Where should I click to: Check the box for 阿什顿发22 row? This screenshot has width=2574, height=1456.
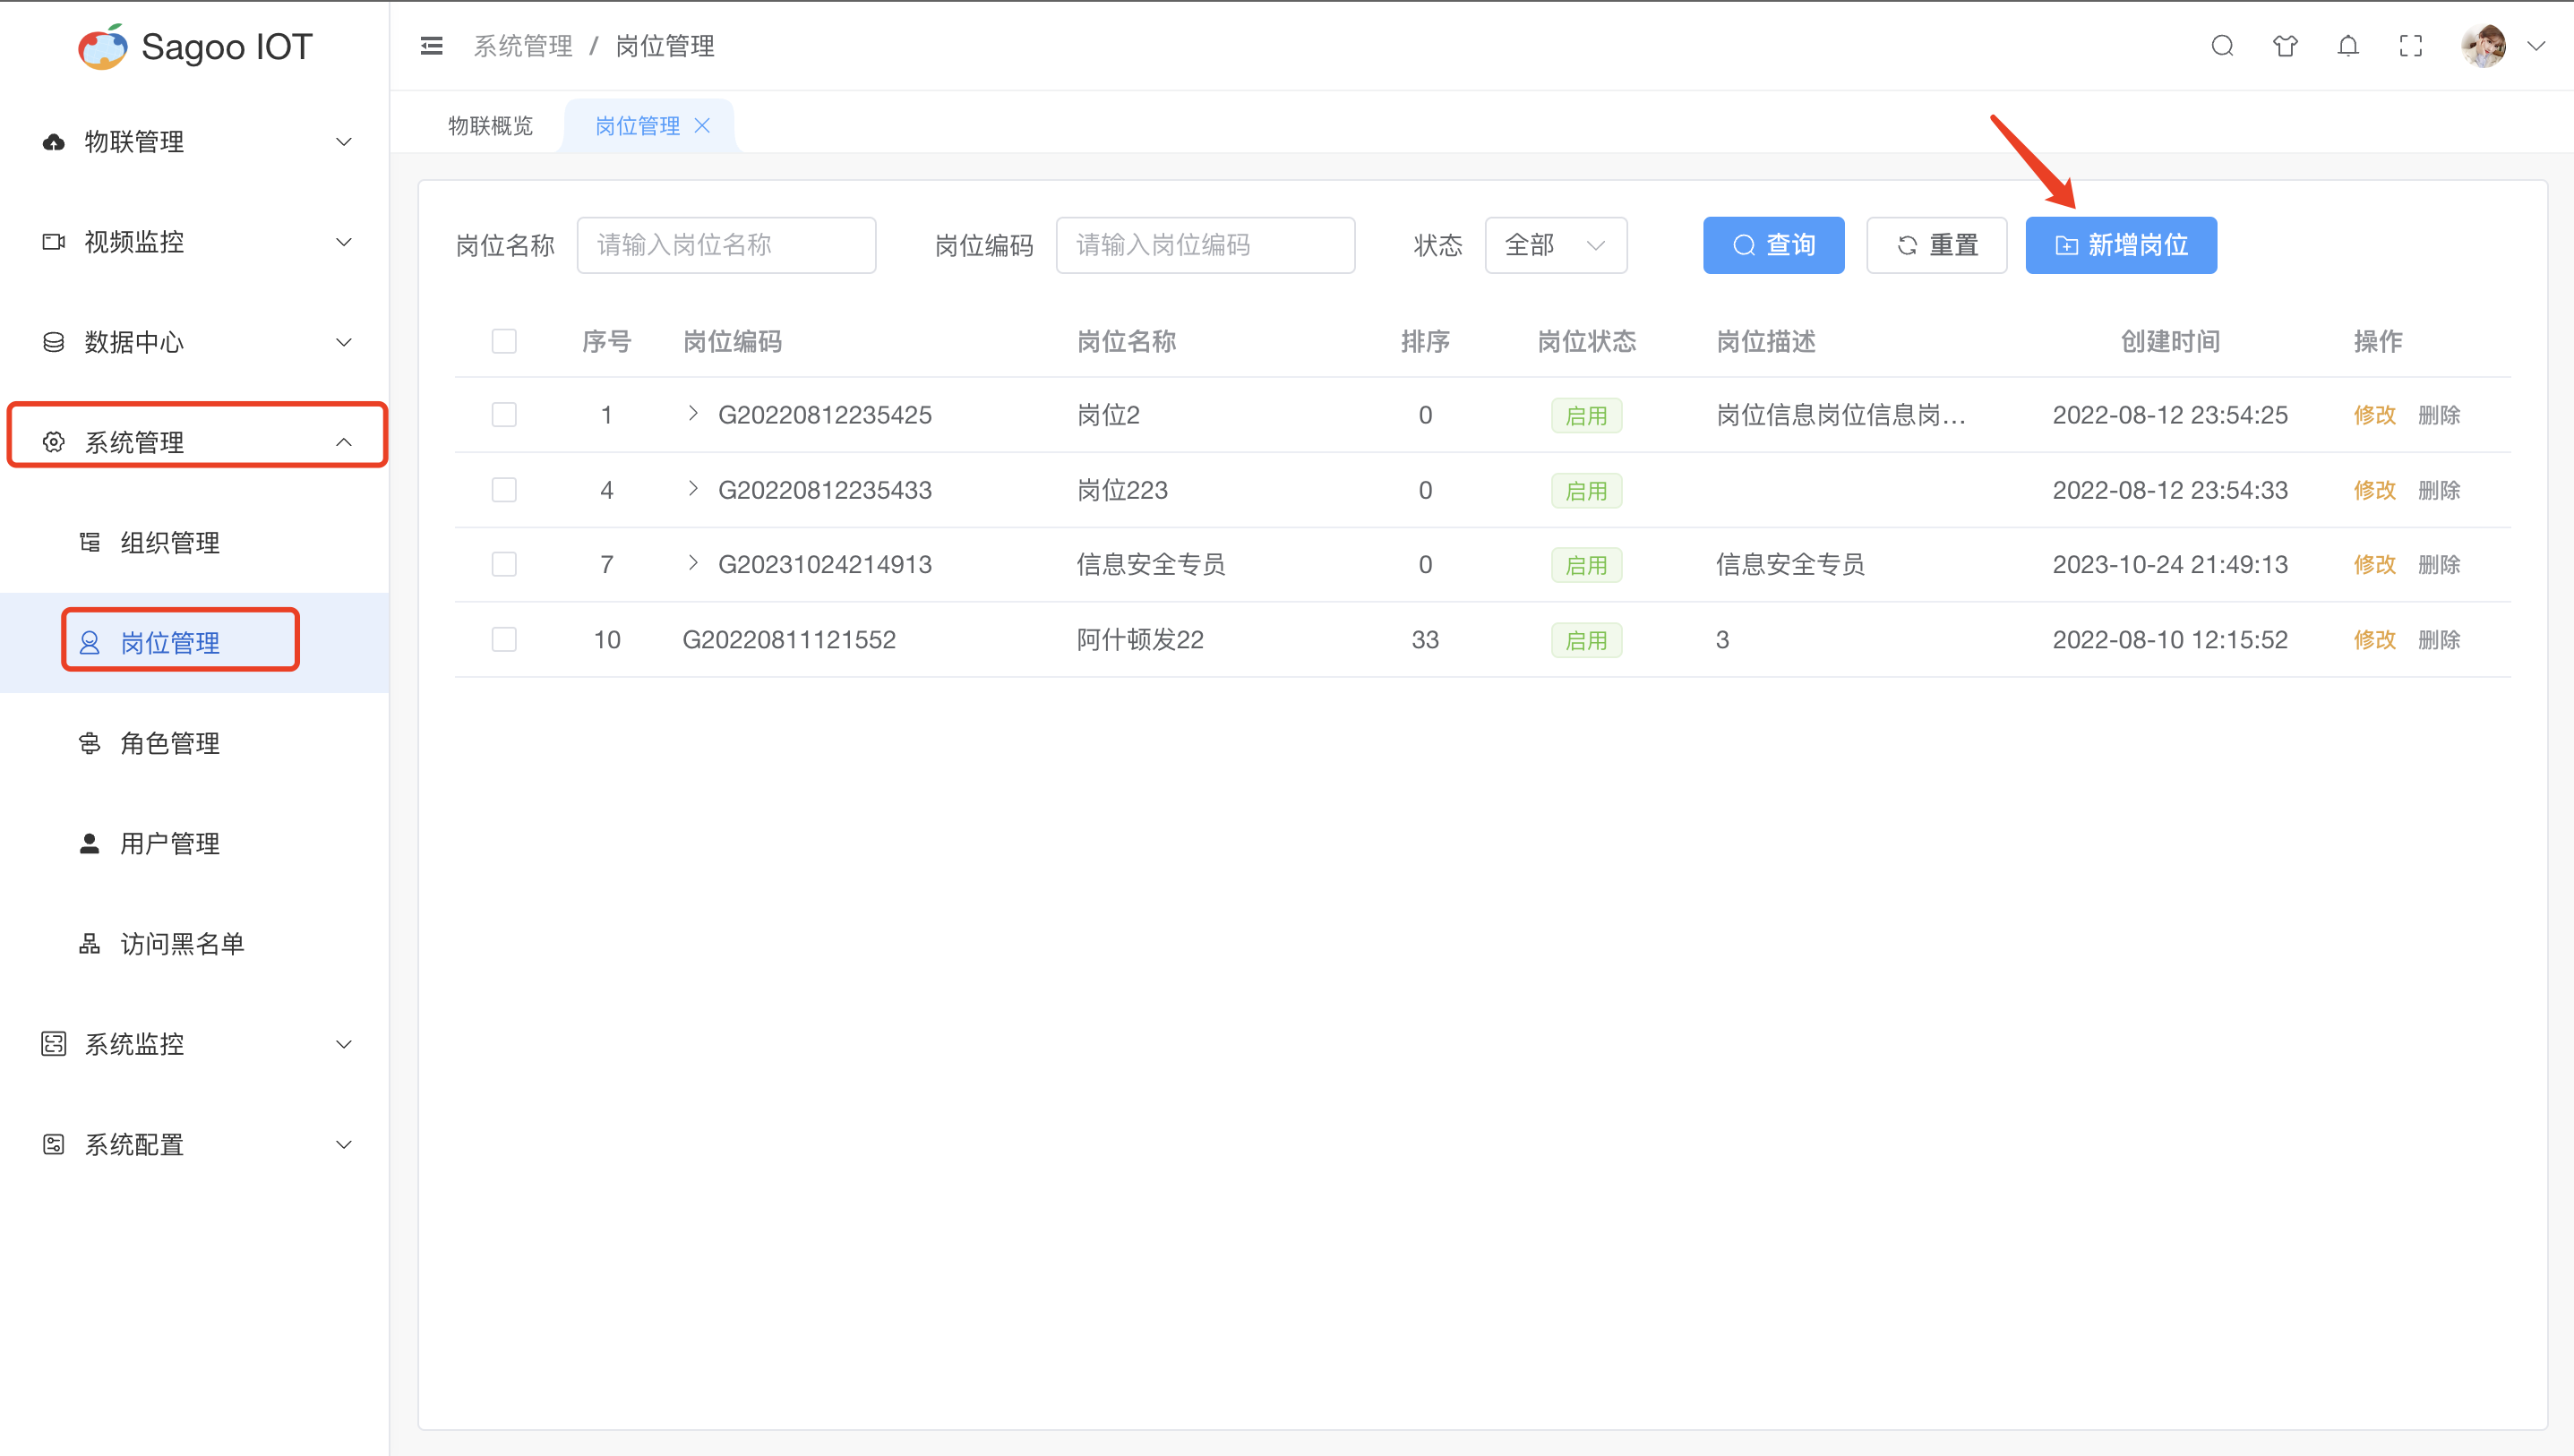(x=504, y=639)
